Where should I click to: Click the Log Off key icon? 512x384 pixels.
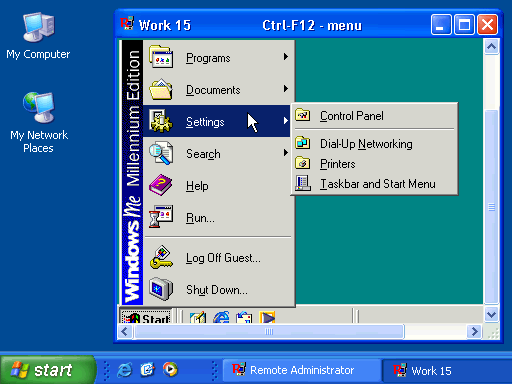[x=161, y=257]
